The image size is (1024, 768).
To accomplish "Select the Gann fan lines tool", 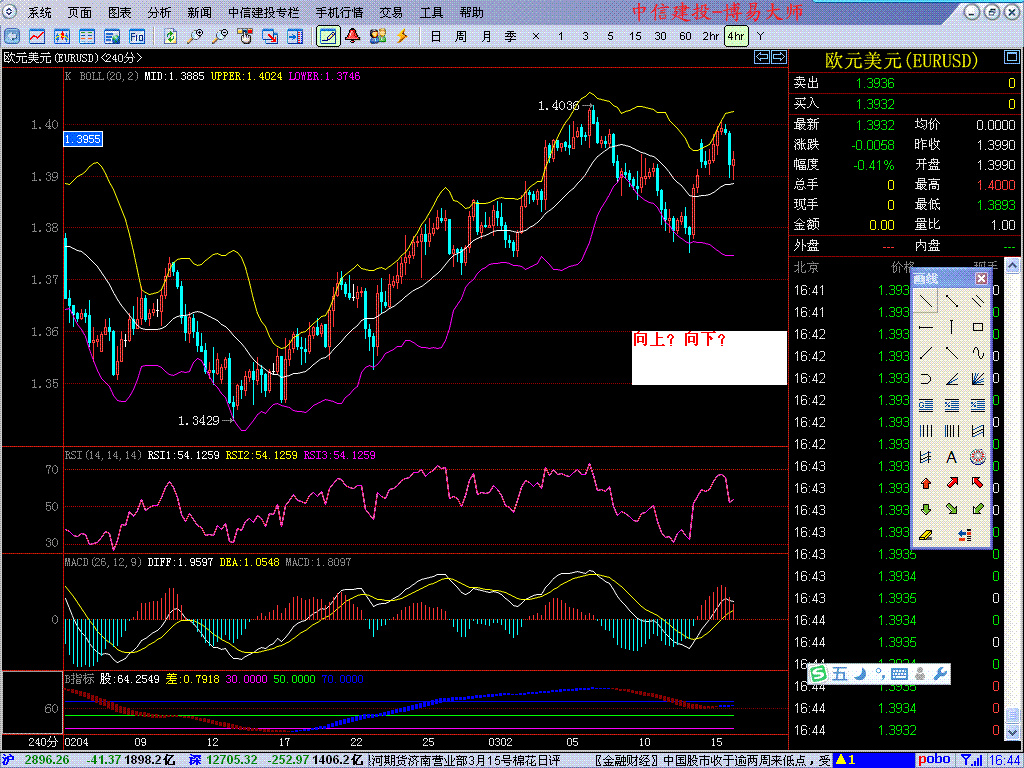I will click(x=978, y=379).
